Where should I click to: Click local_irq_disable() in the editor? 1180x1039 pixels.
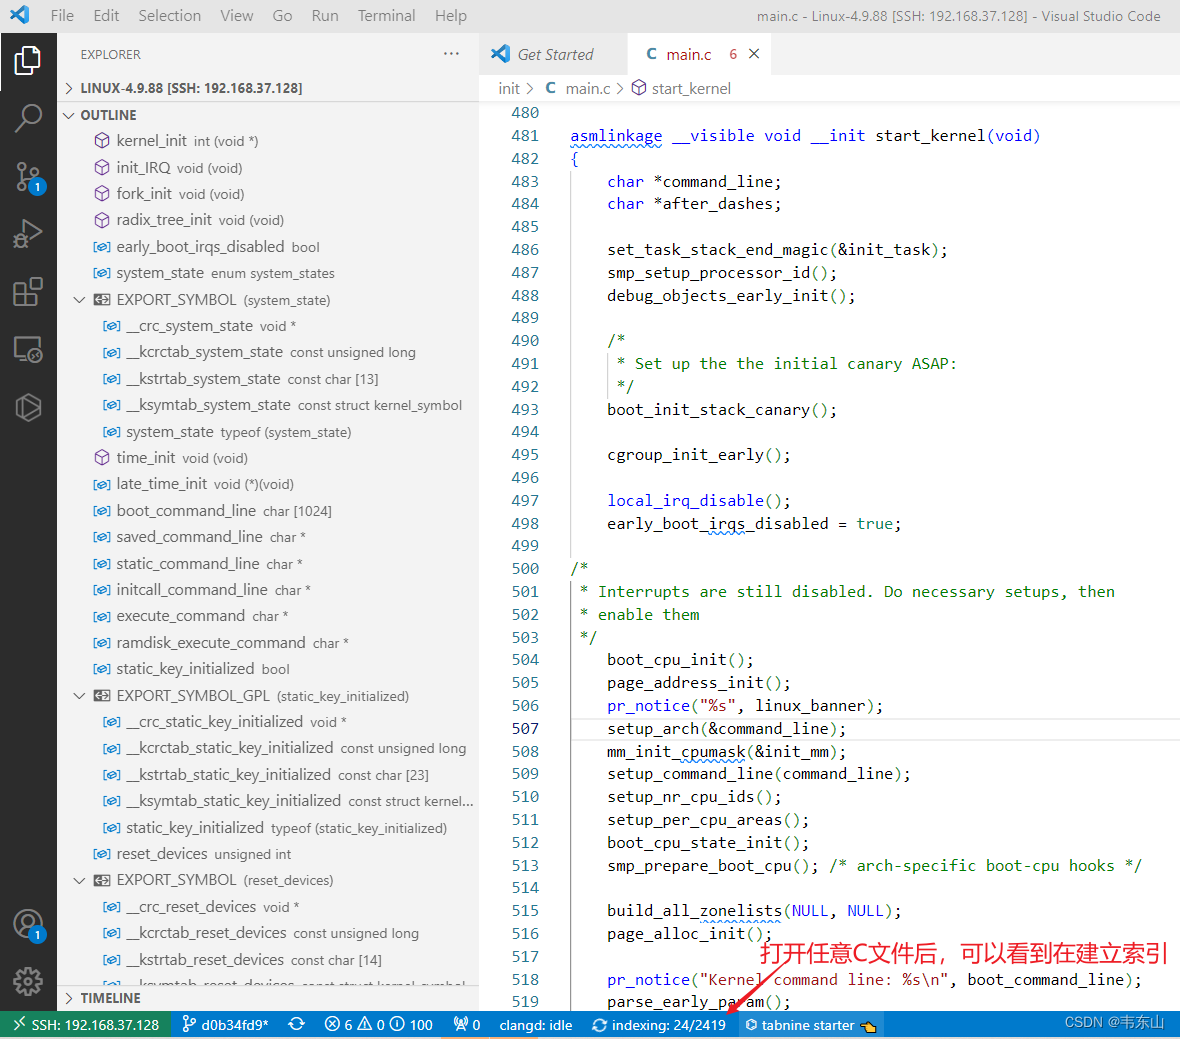pyautogui.click(x=698, y=500)
